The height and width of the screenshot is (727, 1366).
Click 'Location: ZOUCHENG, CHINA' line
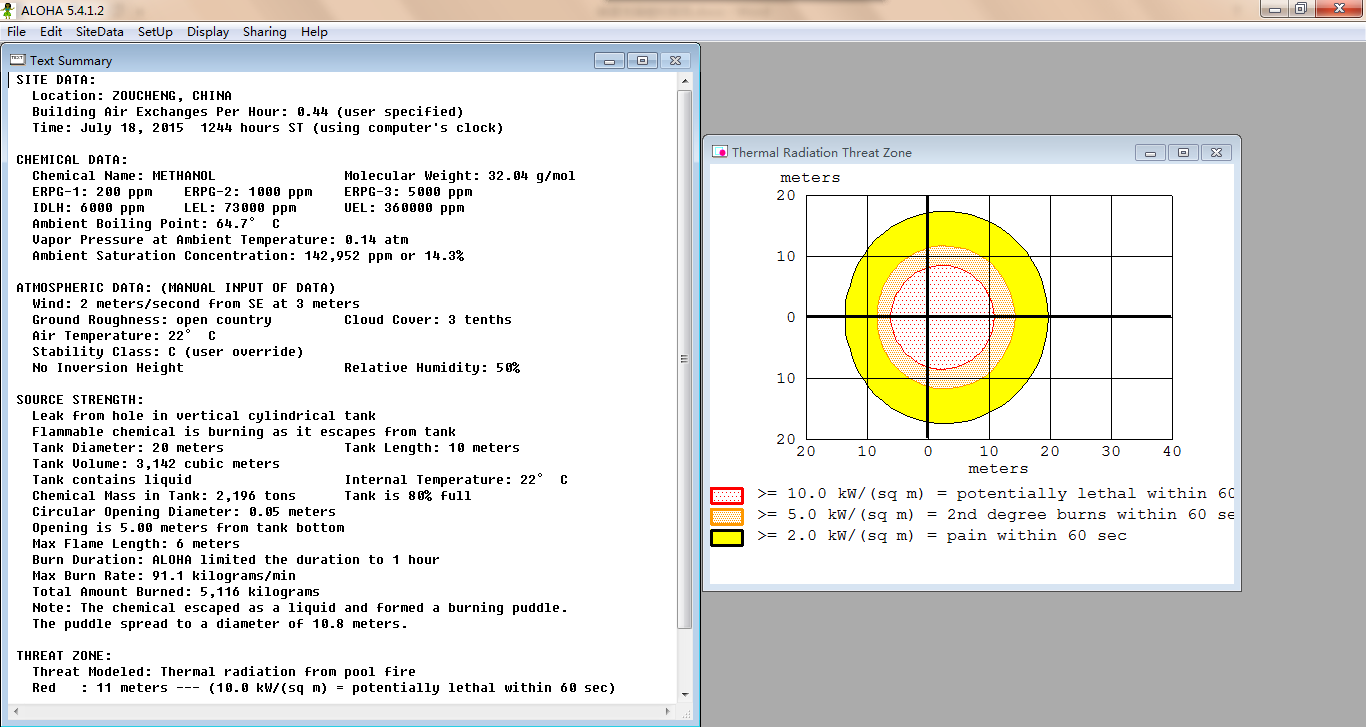(132, 96)
